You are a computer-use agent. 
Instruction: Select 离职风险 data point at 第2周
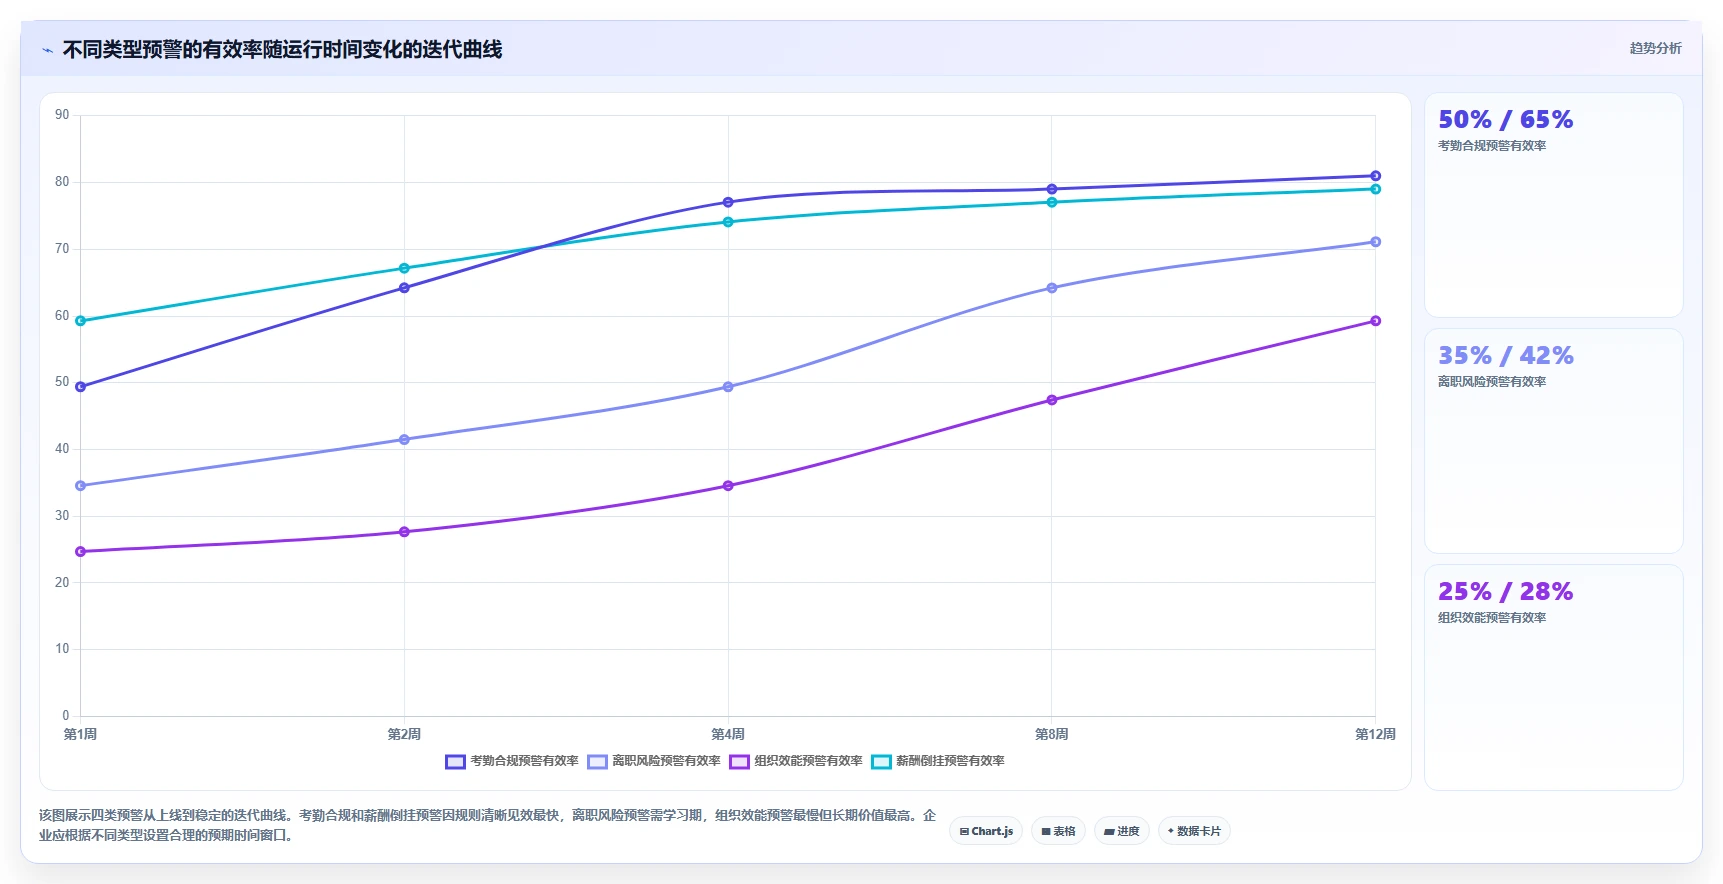click(404, 440)
